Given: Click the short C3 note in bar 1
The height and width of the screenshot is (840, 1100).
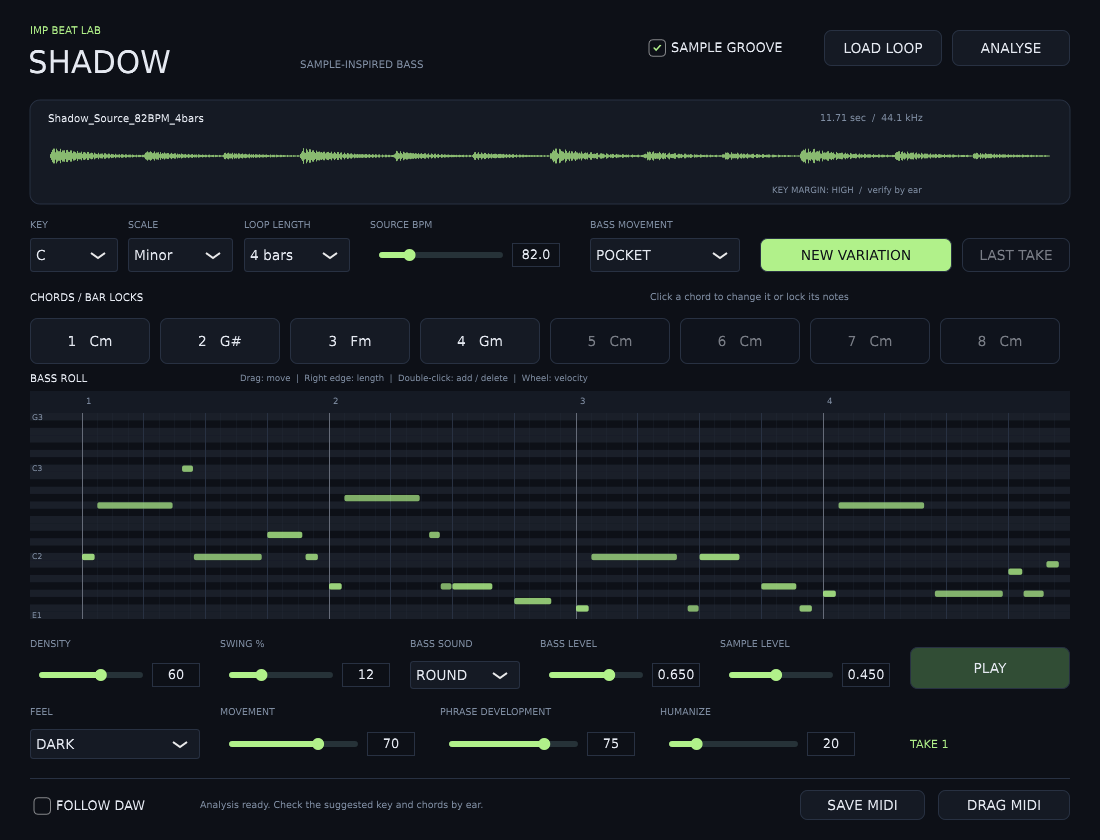Looking at the screenshot, I should [x=187, y=469].
